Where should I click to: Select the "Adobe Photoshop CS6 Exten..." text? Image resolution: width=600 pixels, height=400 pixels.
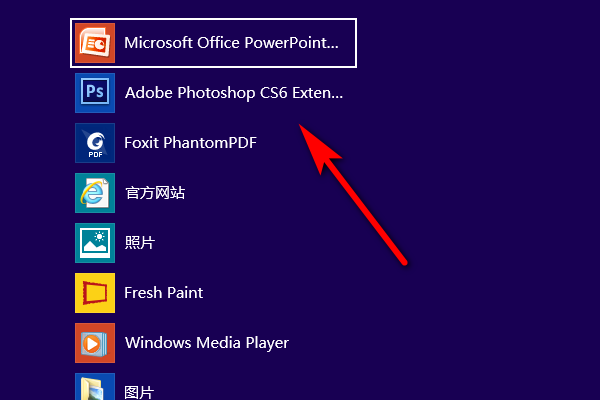[233, 93]
